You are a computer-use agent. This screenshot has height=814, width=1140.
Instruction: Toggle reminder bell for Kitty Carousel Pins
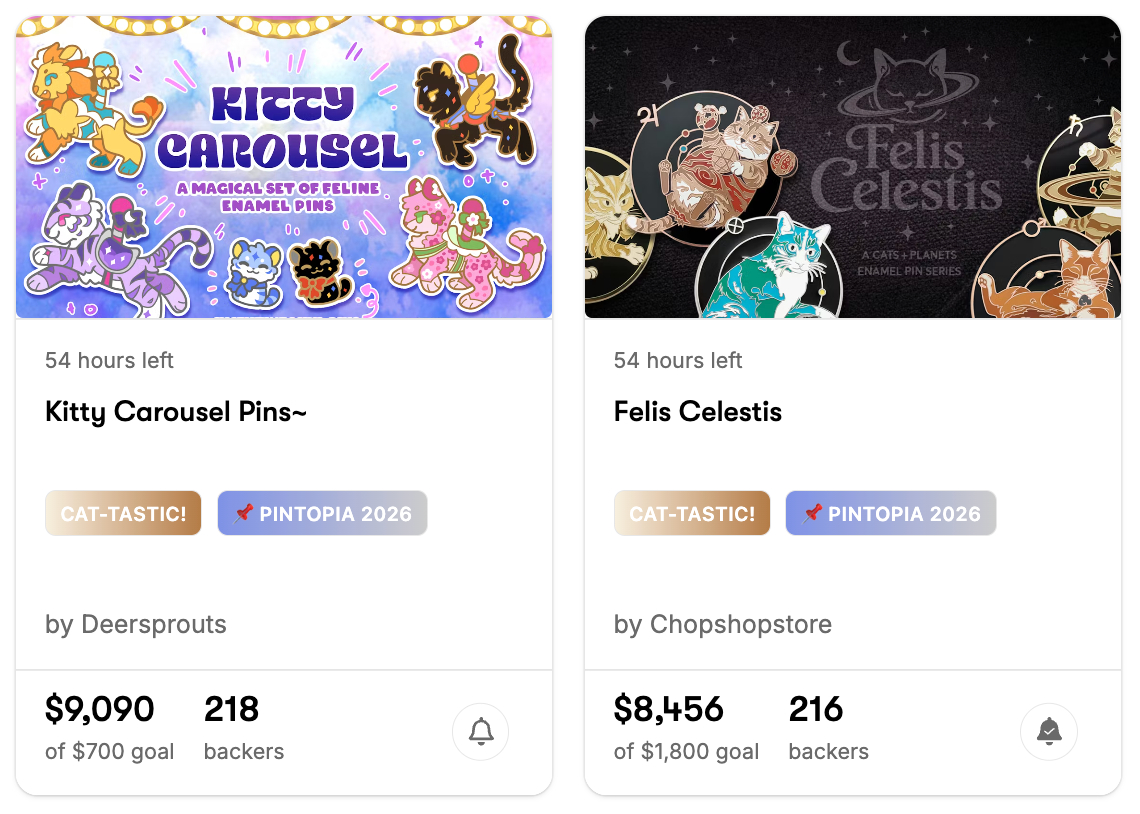pos(481,732)
